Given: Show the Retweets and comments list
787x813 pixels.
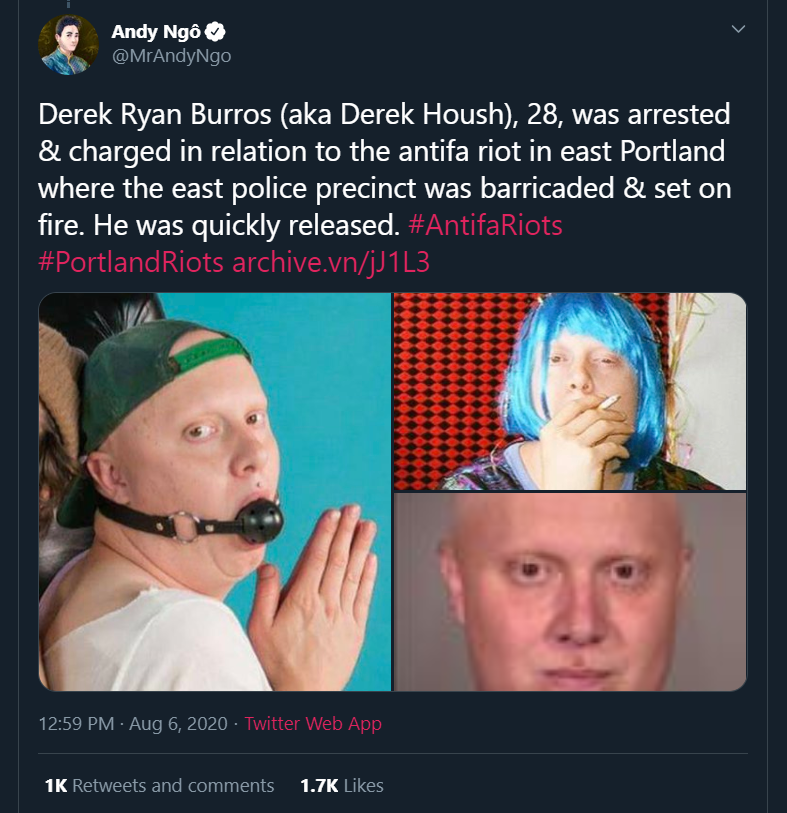Looking at the screenshot, I should [x=160, y=786].
